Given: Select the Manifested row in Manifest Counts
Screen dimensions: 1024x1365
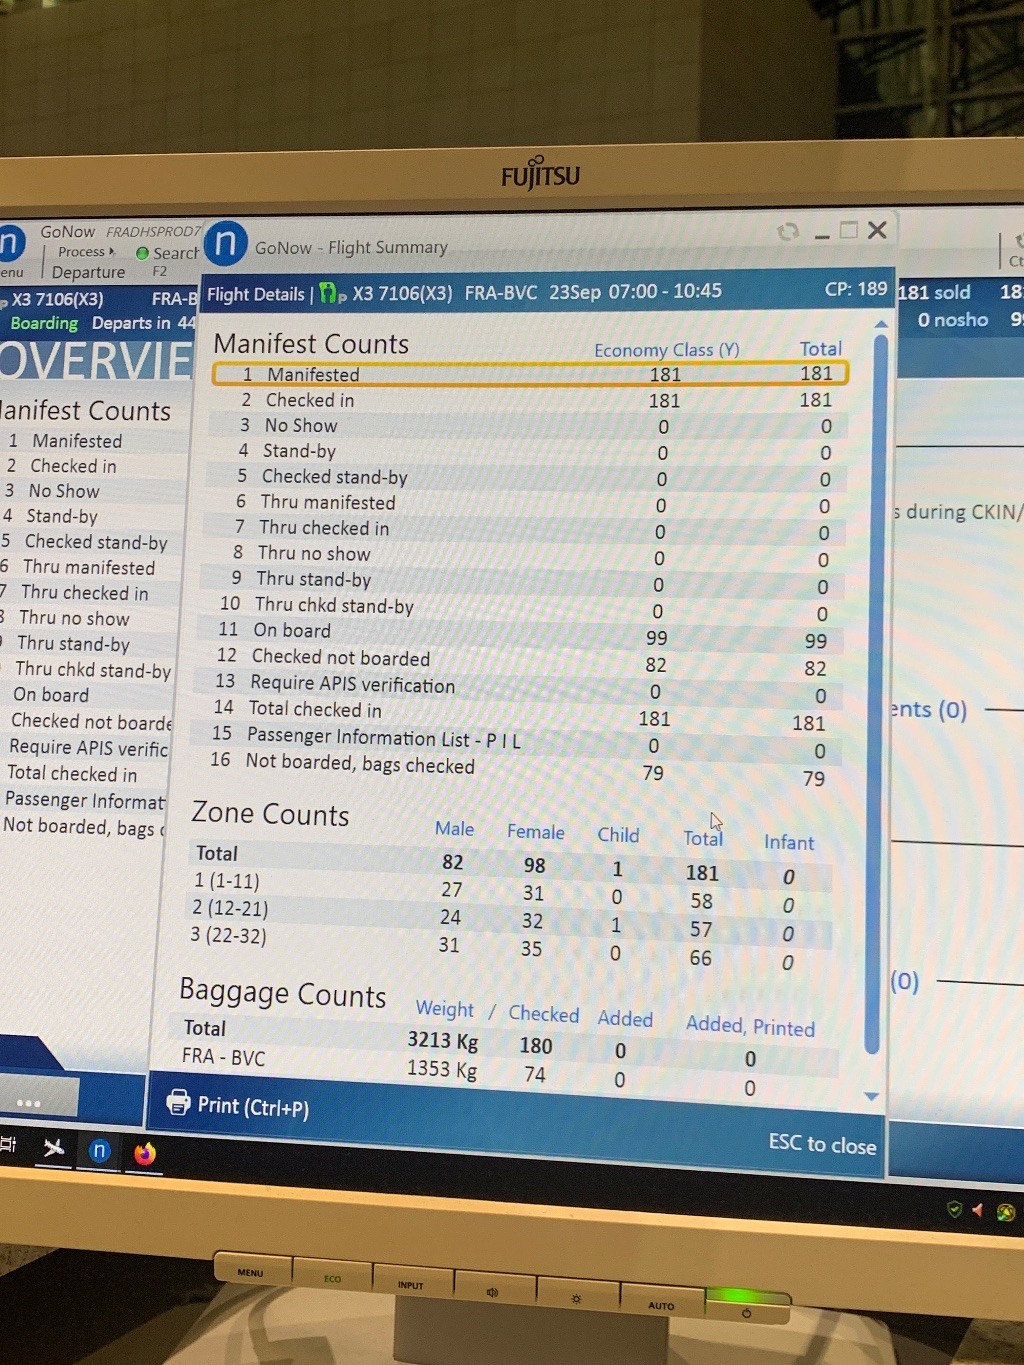Looking at the screenshot, I should tap(530, 374).
